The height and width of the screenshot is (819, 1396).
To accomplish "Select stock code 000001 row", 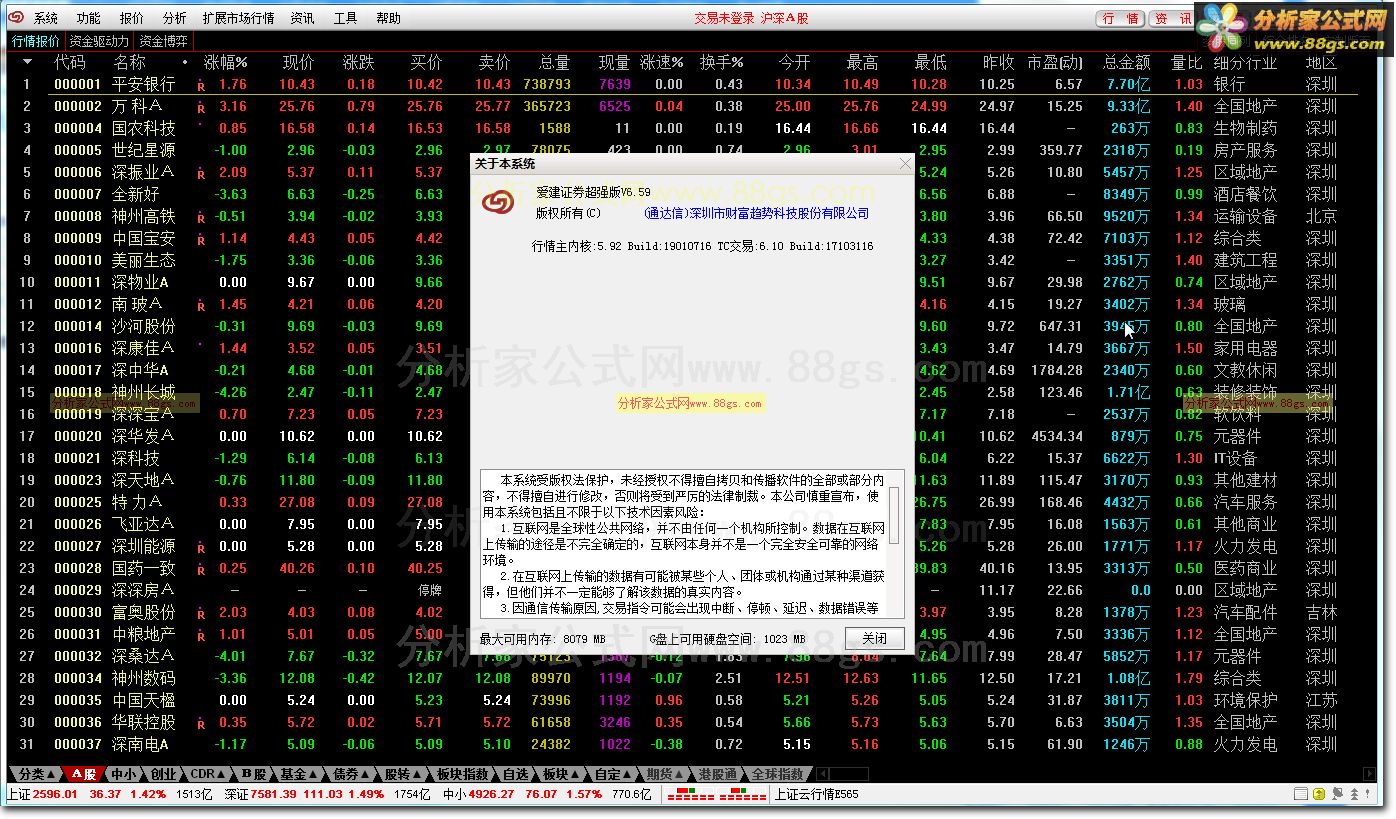I will point(682,85).
